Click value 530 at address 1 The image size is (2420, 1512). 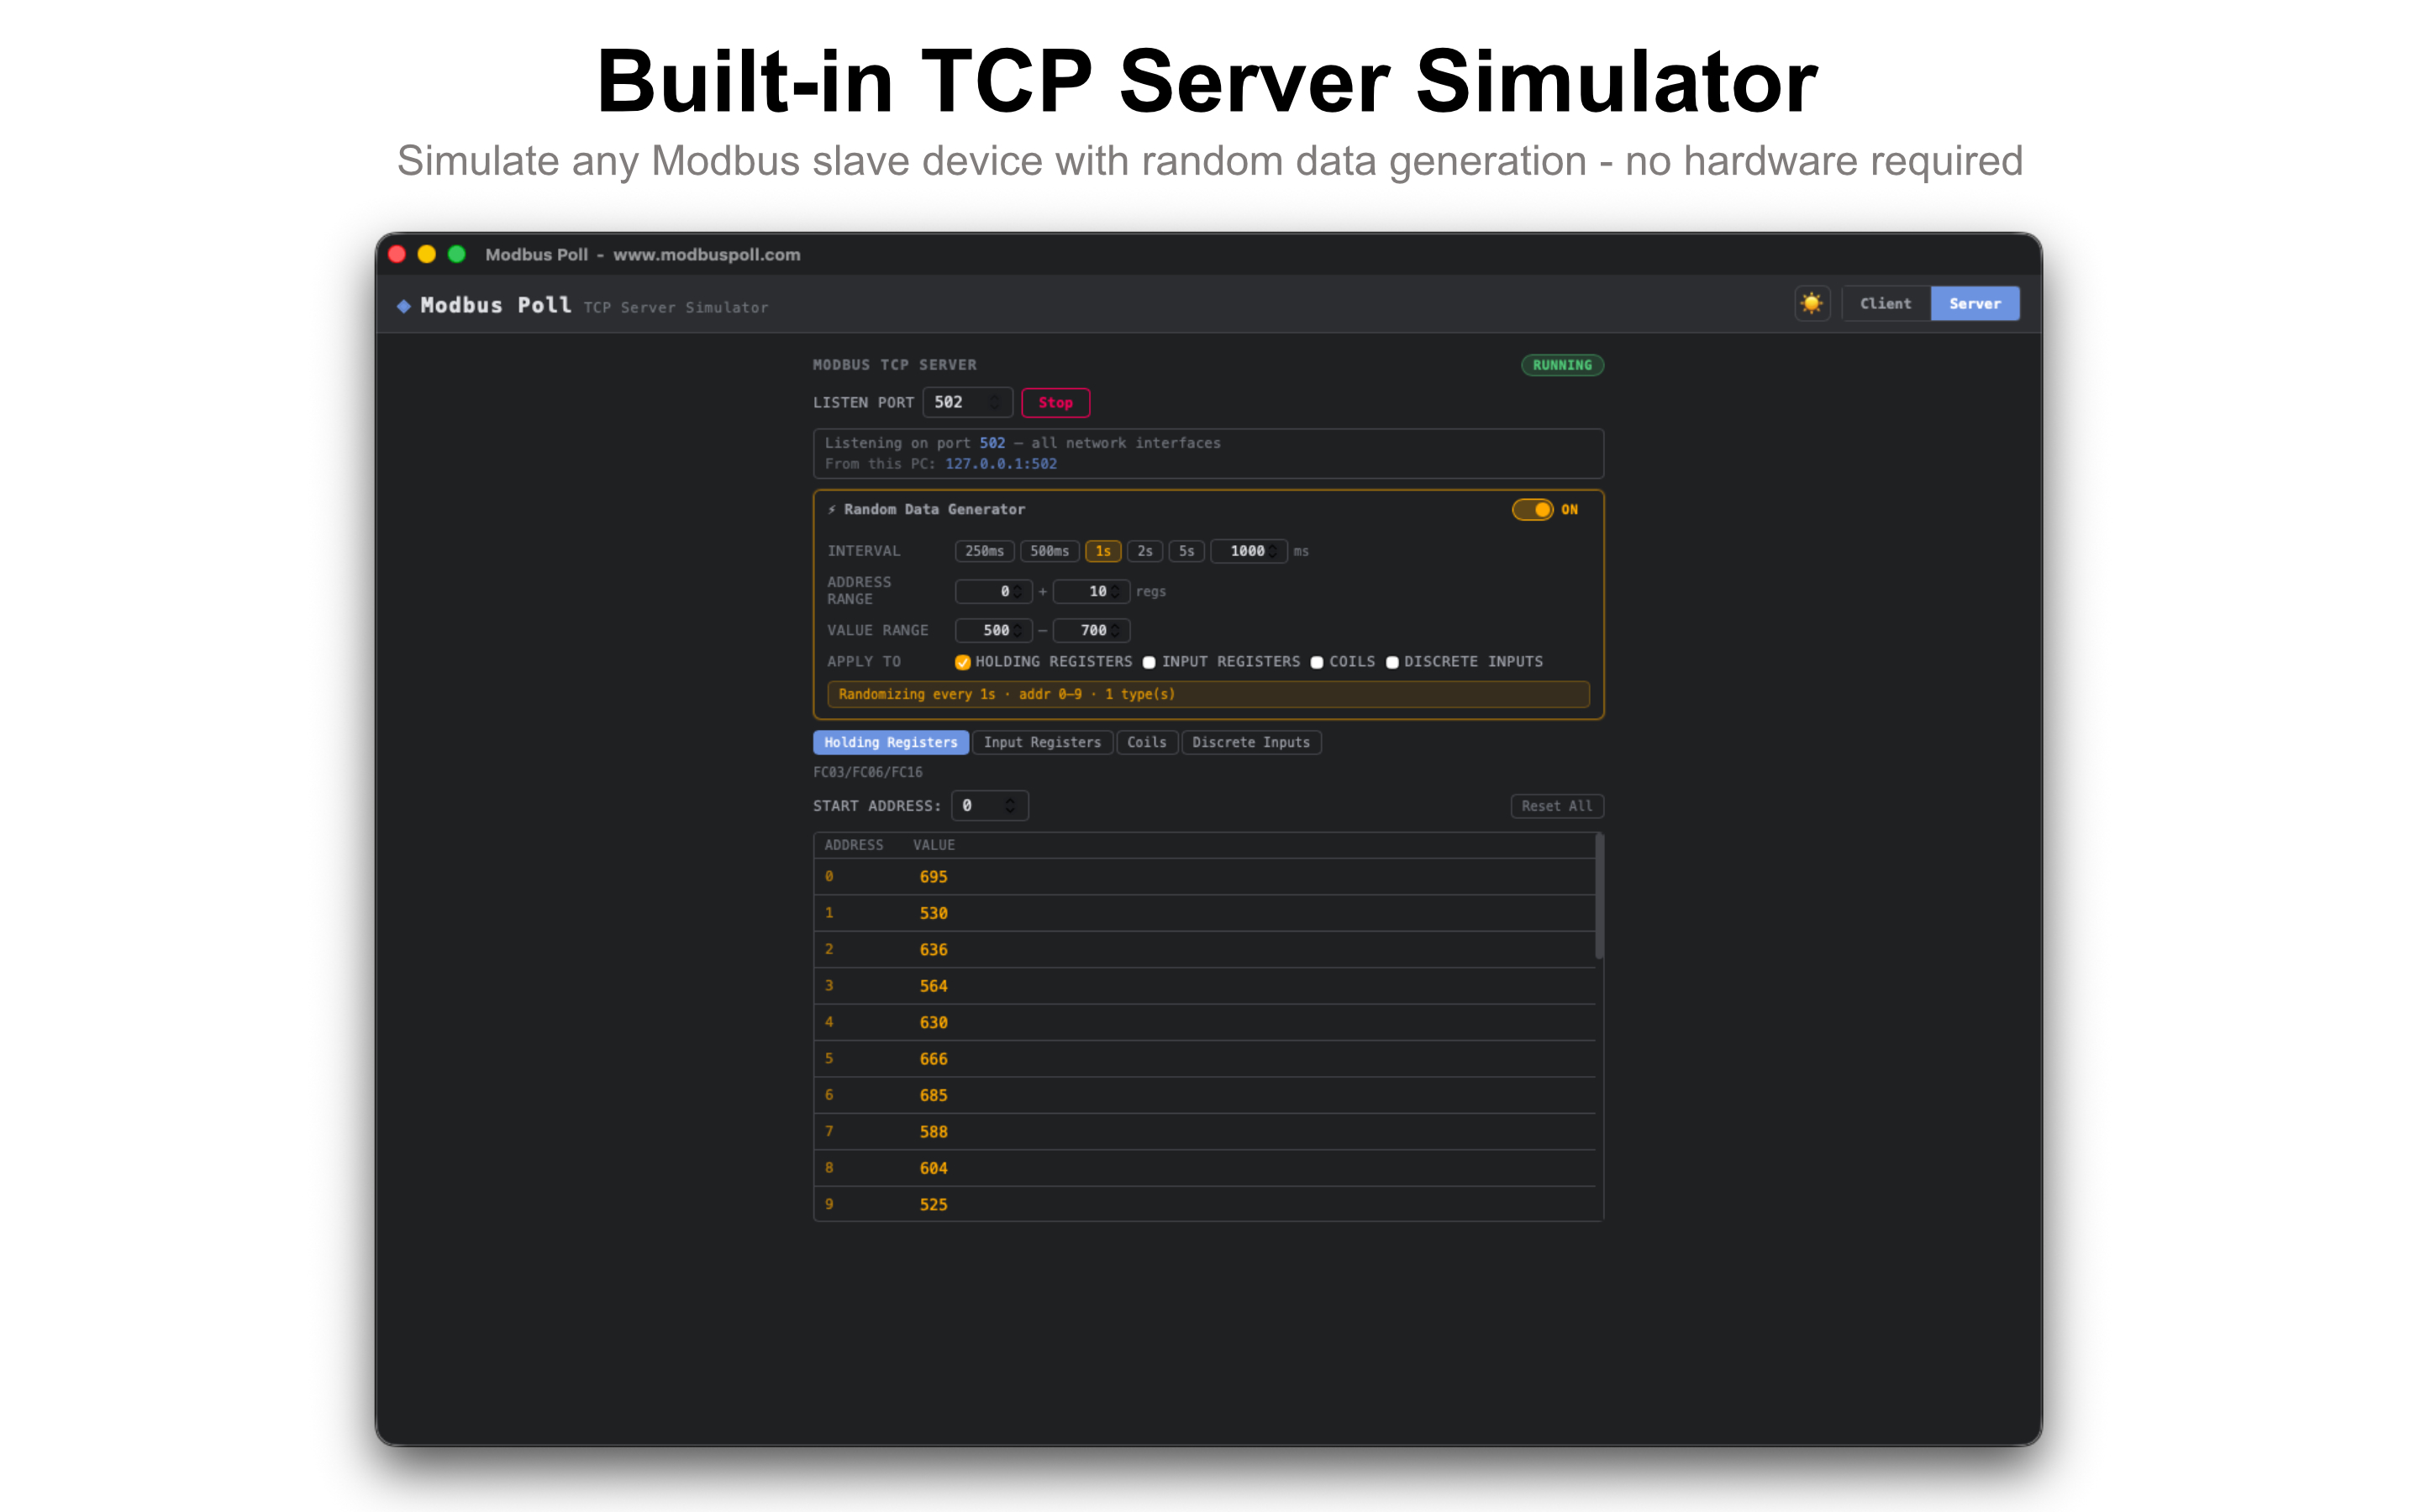(933, 914)
